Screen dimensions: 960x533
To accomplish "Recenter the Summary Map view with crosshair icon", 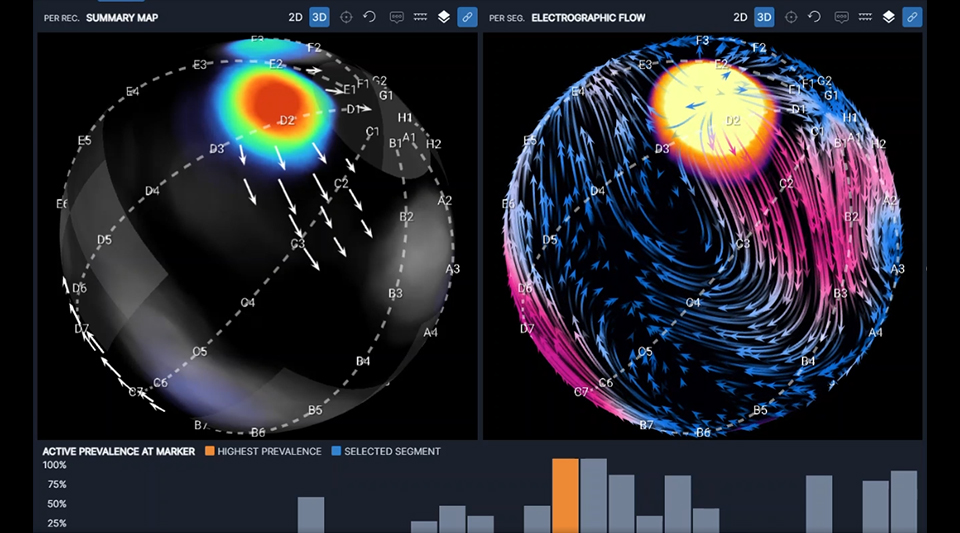I will 347,17.
